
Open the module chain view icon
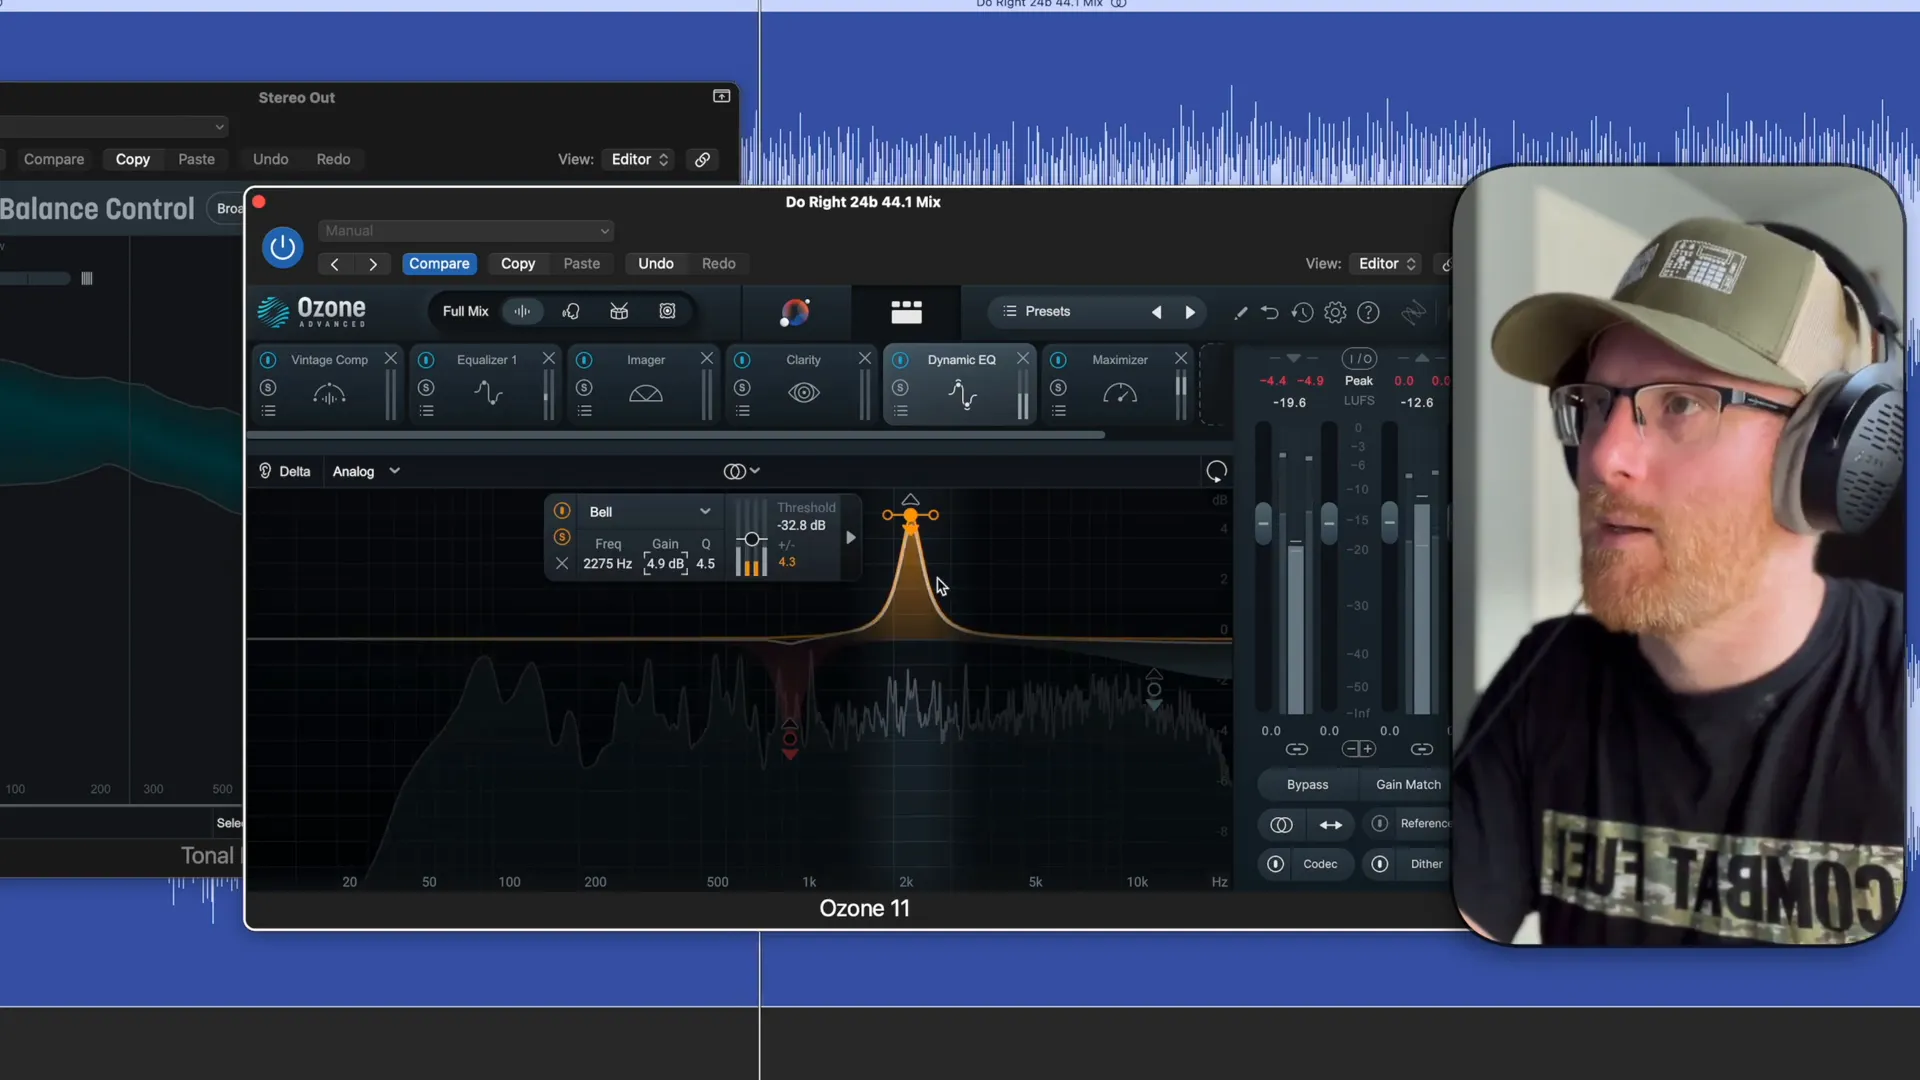(x=906, y=312)
